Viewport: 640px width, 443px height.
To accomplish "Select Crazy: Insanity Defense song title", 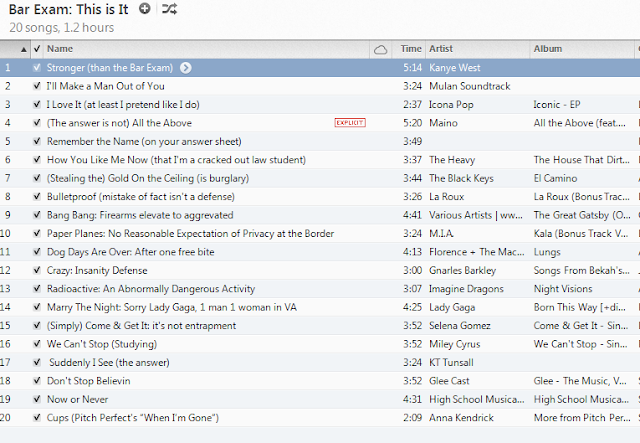I will (x=97, y=270).
